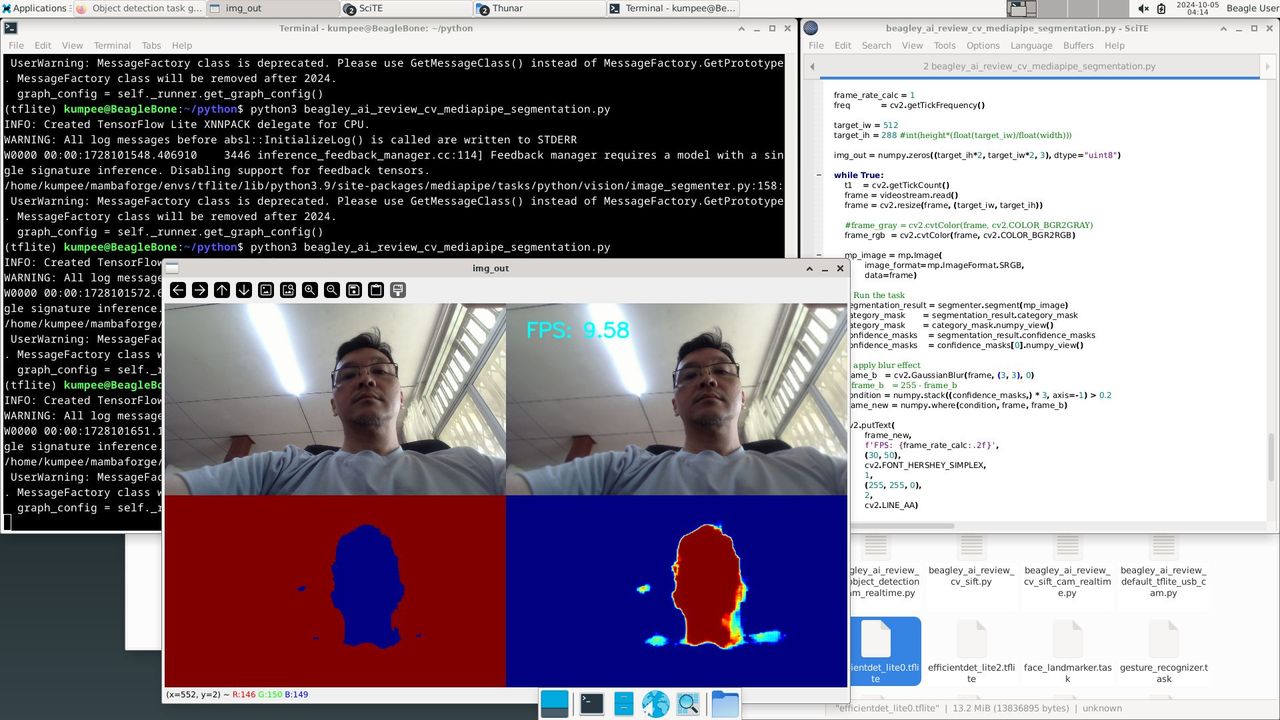Pan image up in img_out toolbar
This screenshot has width=1280, height=720.
(222, 290)
